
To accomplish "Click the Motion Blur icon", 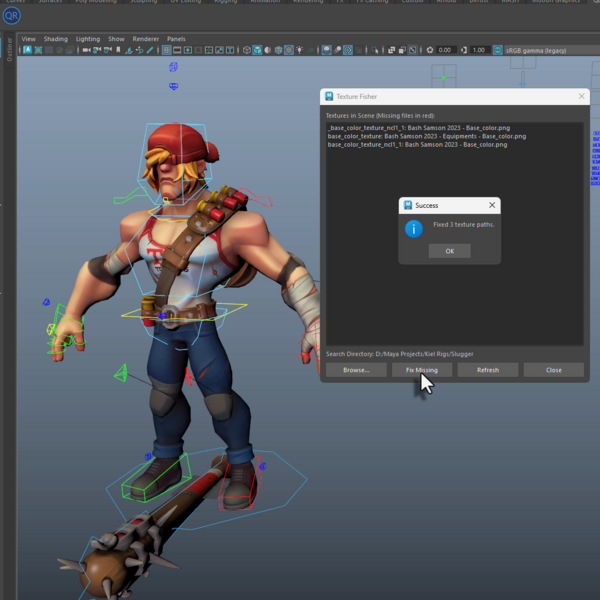I will (337, 50).
